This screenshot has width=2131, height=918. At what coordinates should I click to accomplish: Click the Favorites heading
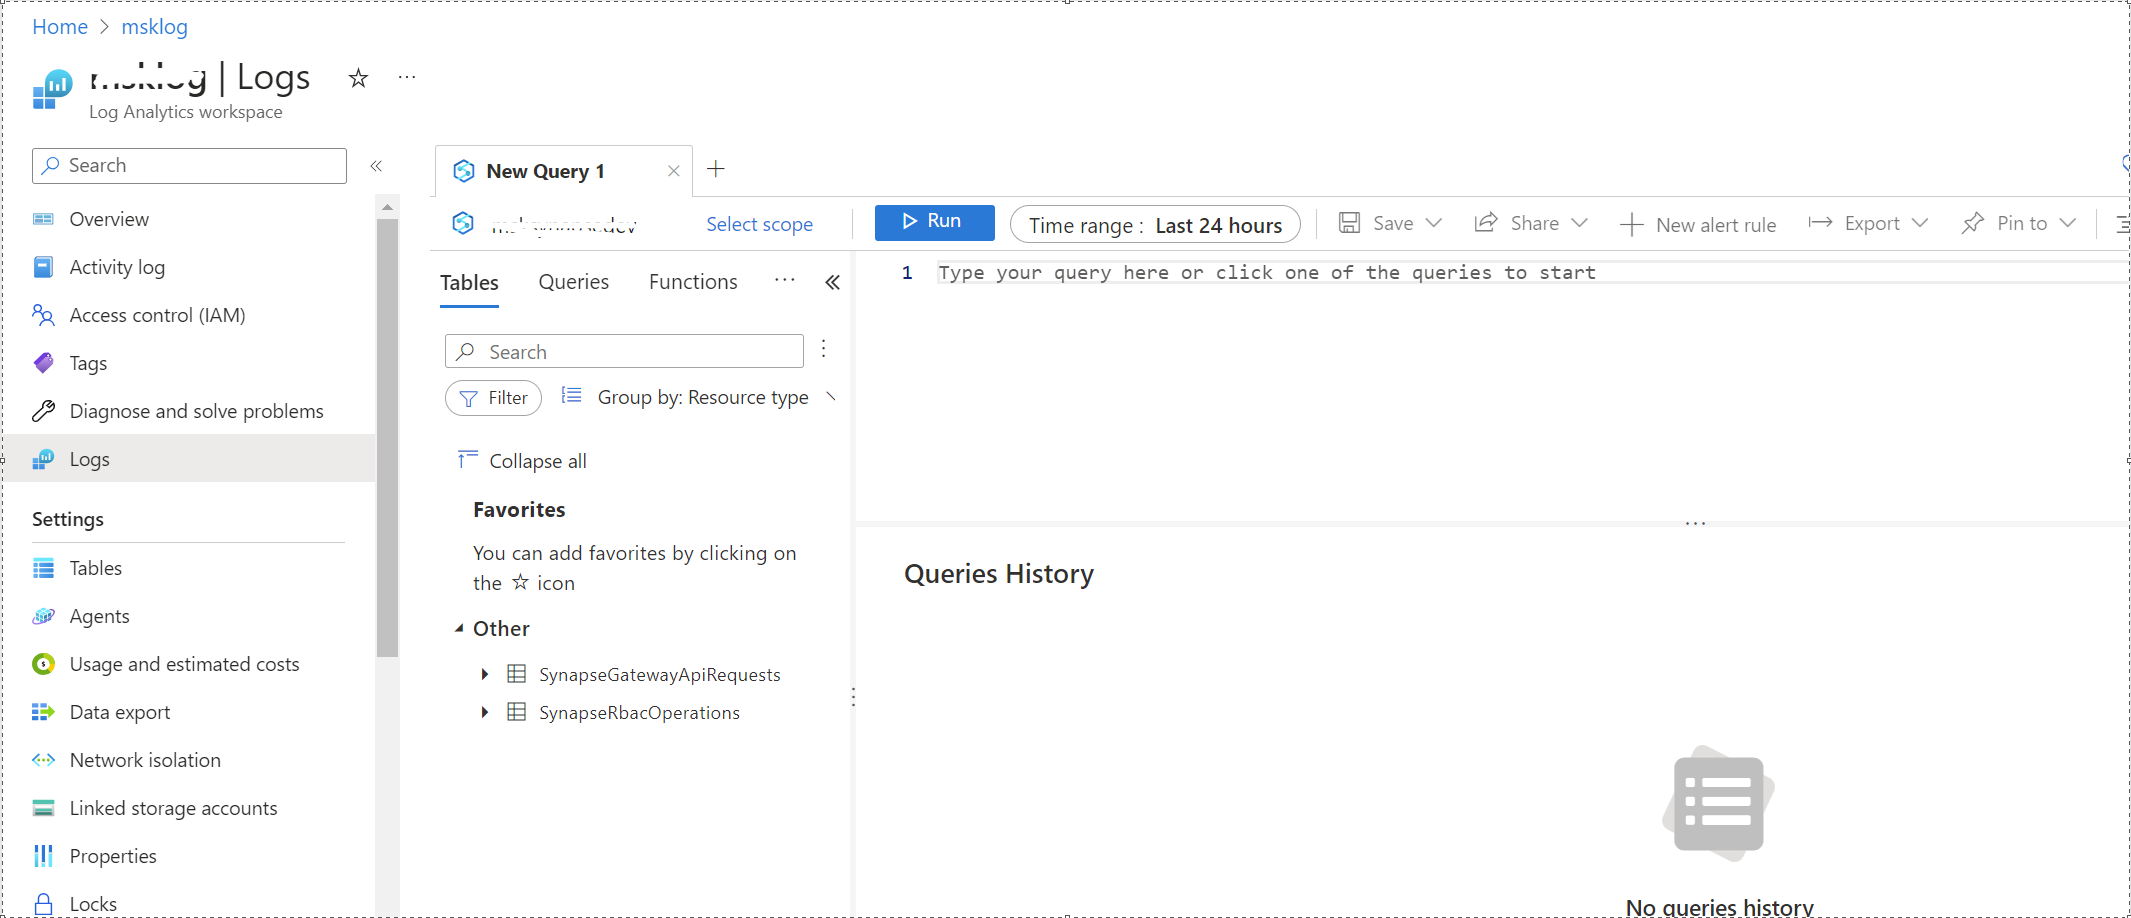[519, 510]
